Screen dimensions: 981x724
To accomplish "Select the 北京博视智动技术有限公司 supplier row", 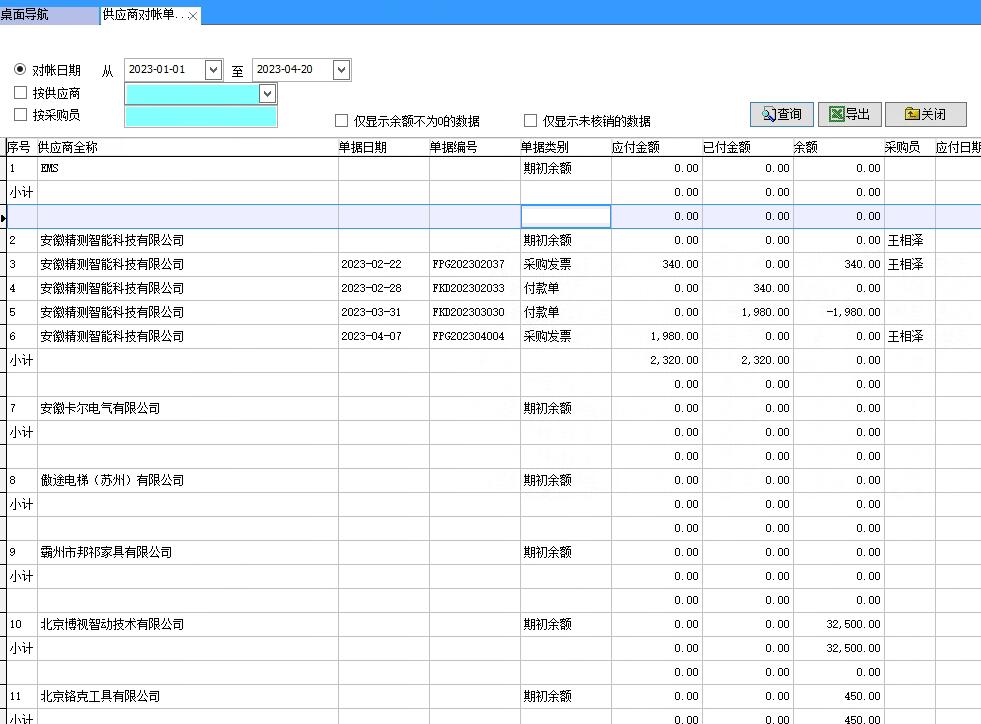I will 112,624.
